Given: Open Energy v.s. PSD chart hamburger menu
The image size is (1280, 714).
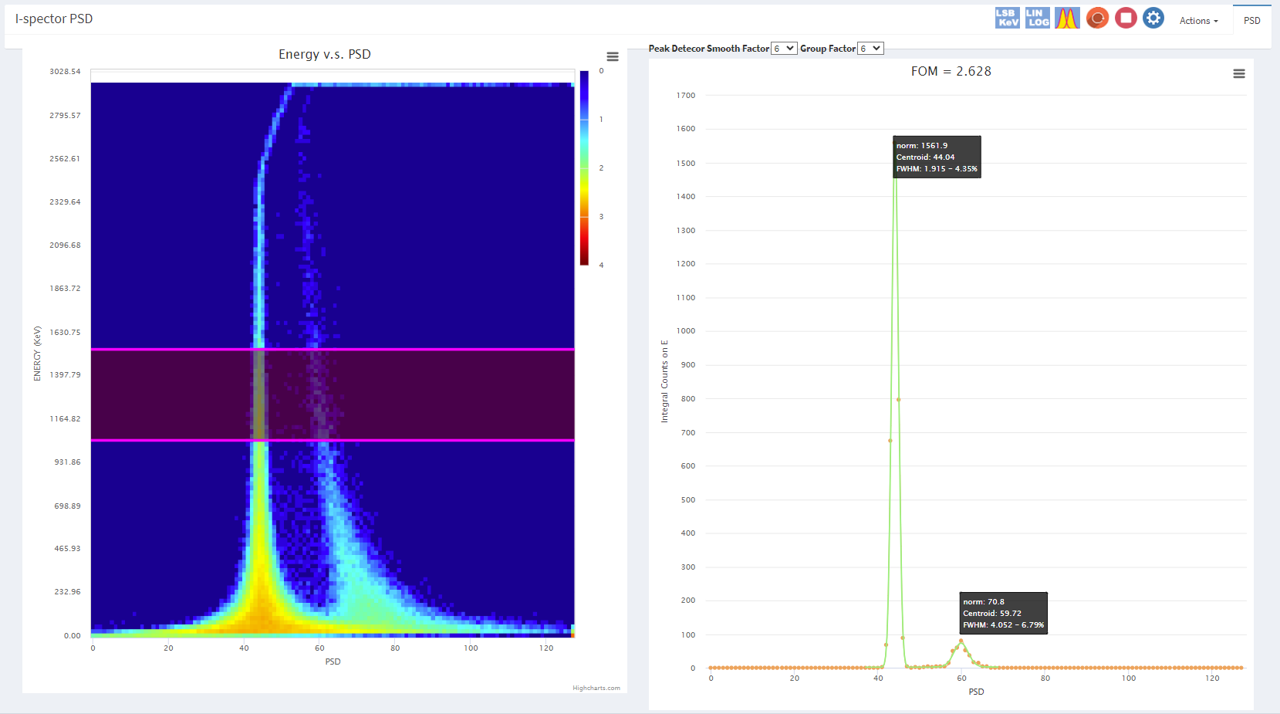Looking at the screenshot, I should pyautogui.click(x=613, y=57).
